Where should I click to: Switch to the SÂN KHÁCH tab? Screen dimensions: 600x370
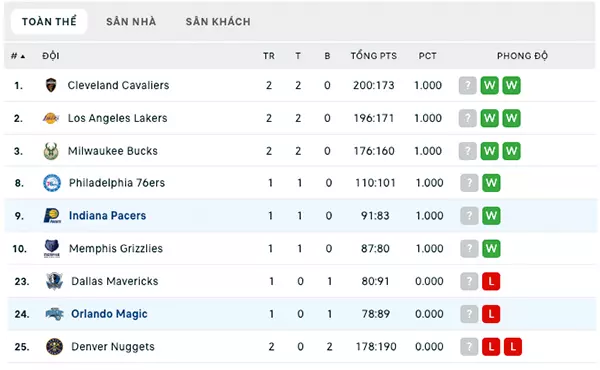coord(218,21)
